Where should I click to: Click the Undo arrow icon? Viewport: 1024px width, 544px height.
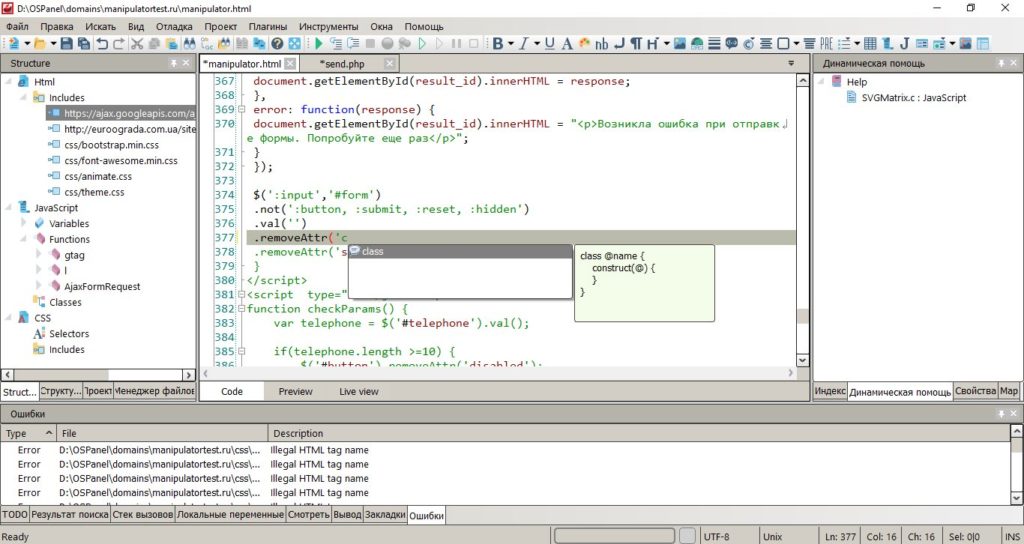point(102,44)
